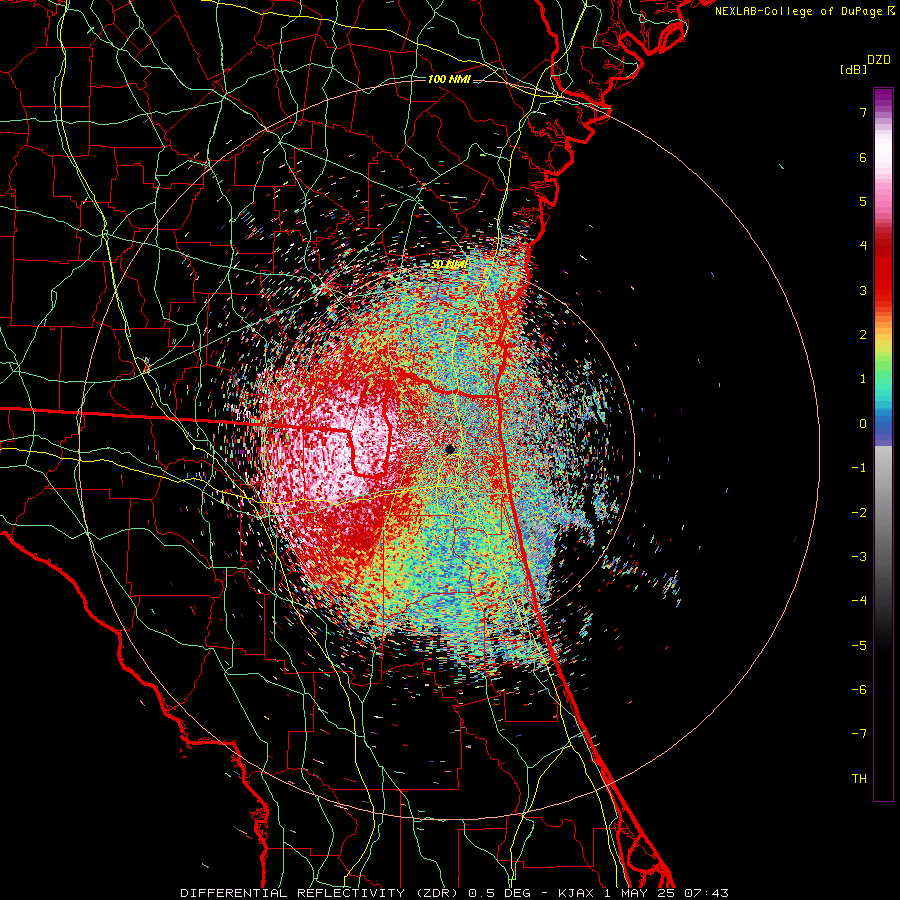Image resolution: width=900 pixels, height=900 pixels.
Task: Click the '1' value on the color scale
Action: [863, 379]
